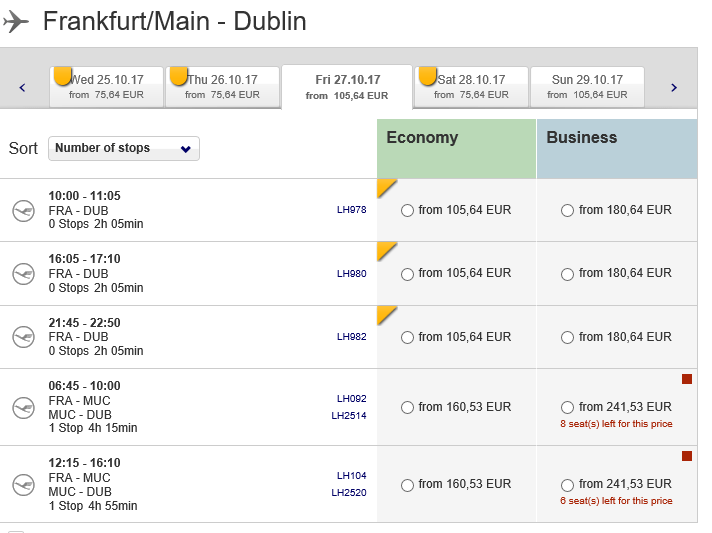Open flight details link LH104

click(x=351, y=476)
